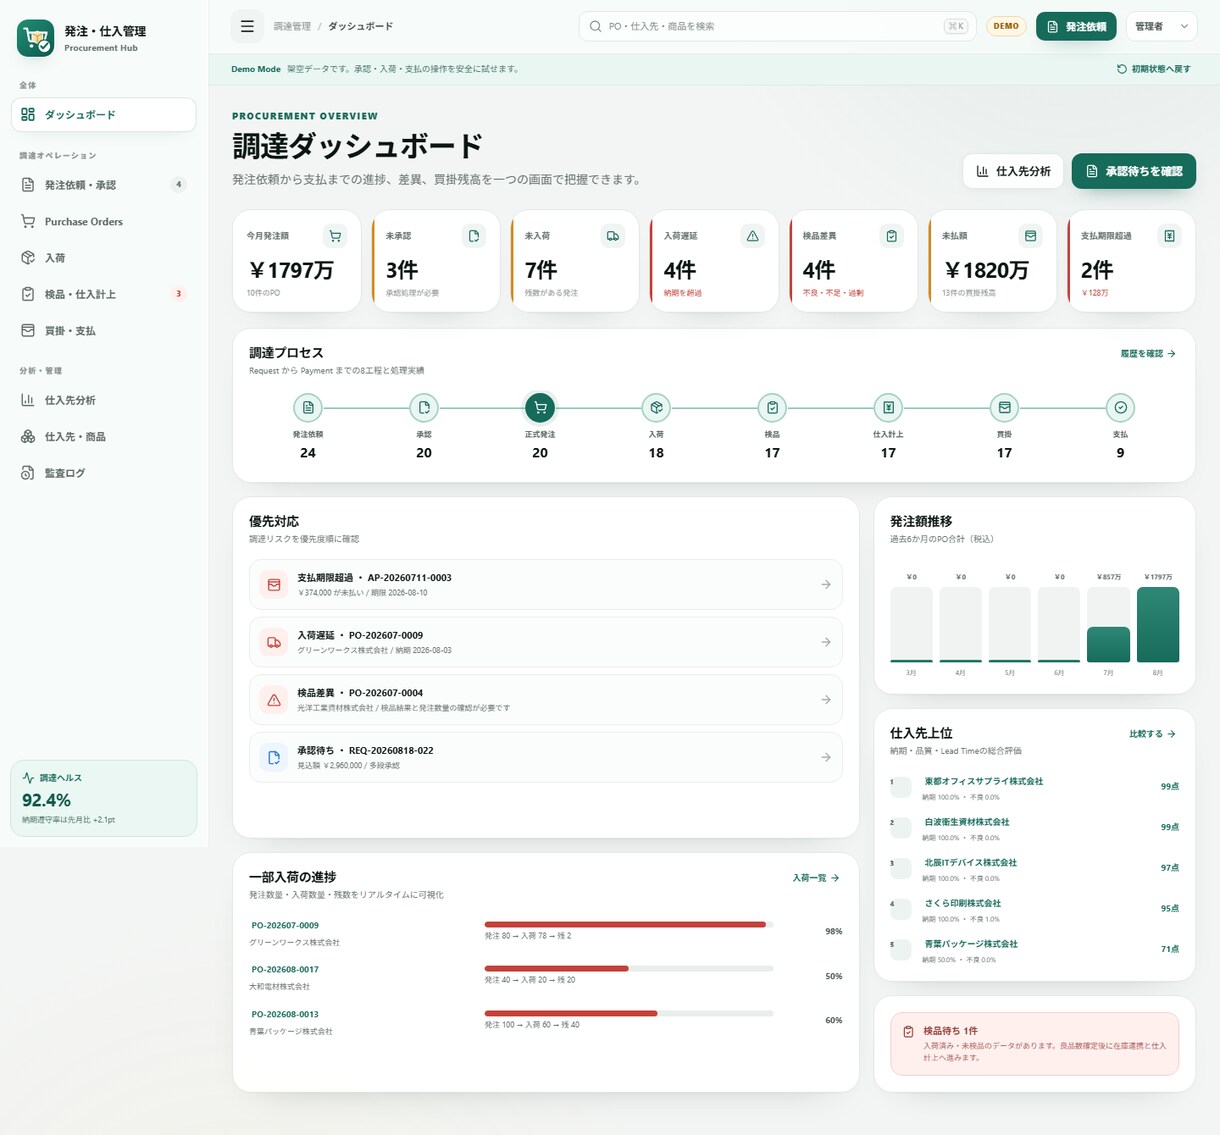Open 入荷 in the sidebar
The width and height of the screenshot is (1220, 1135).
point(104,258)
